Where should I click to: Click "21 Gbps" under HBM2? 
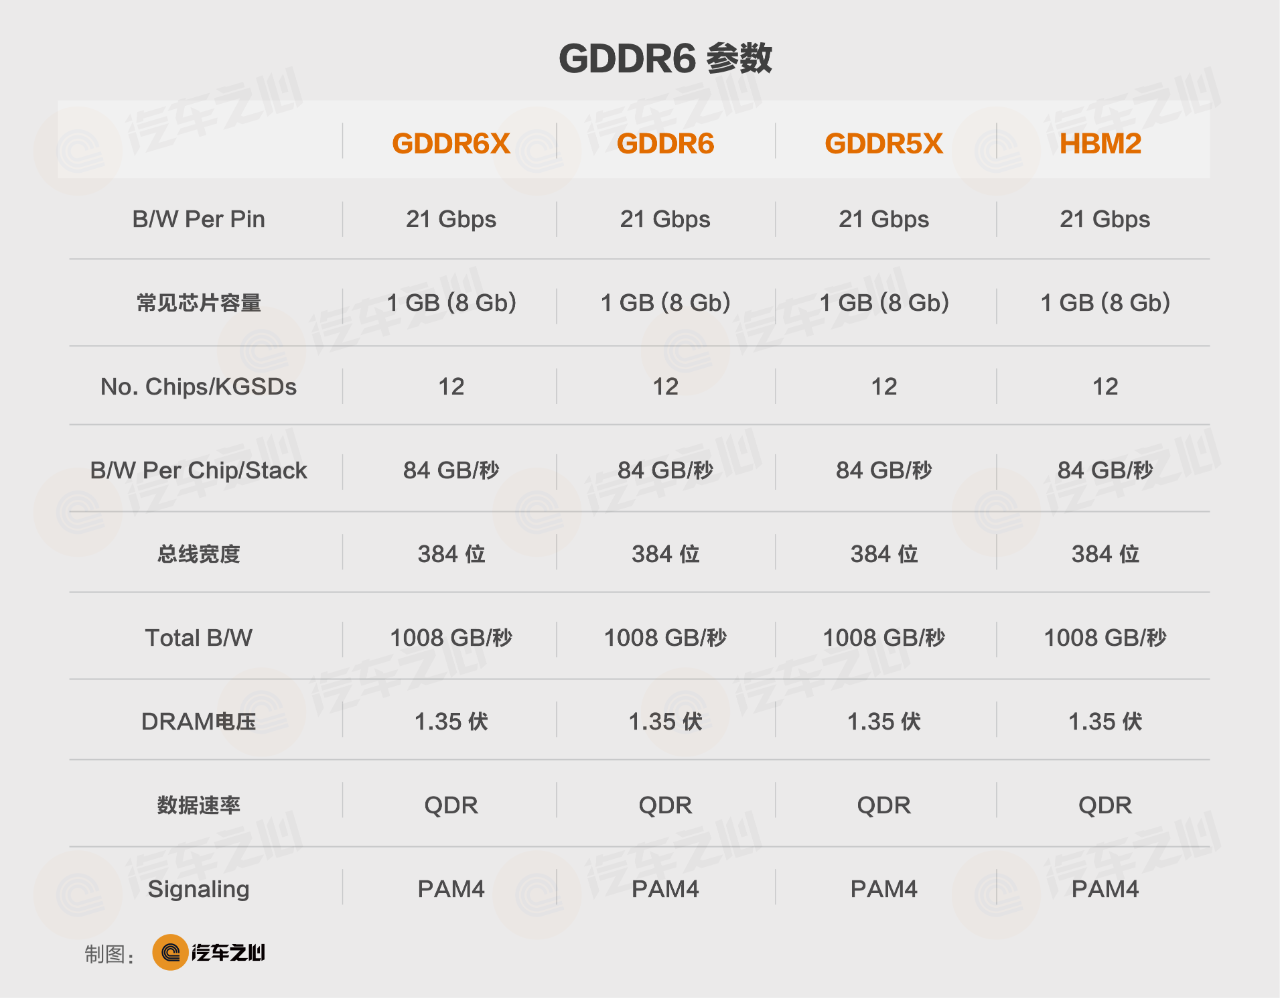(1105, 219)
